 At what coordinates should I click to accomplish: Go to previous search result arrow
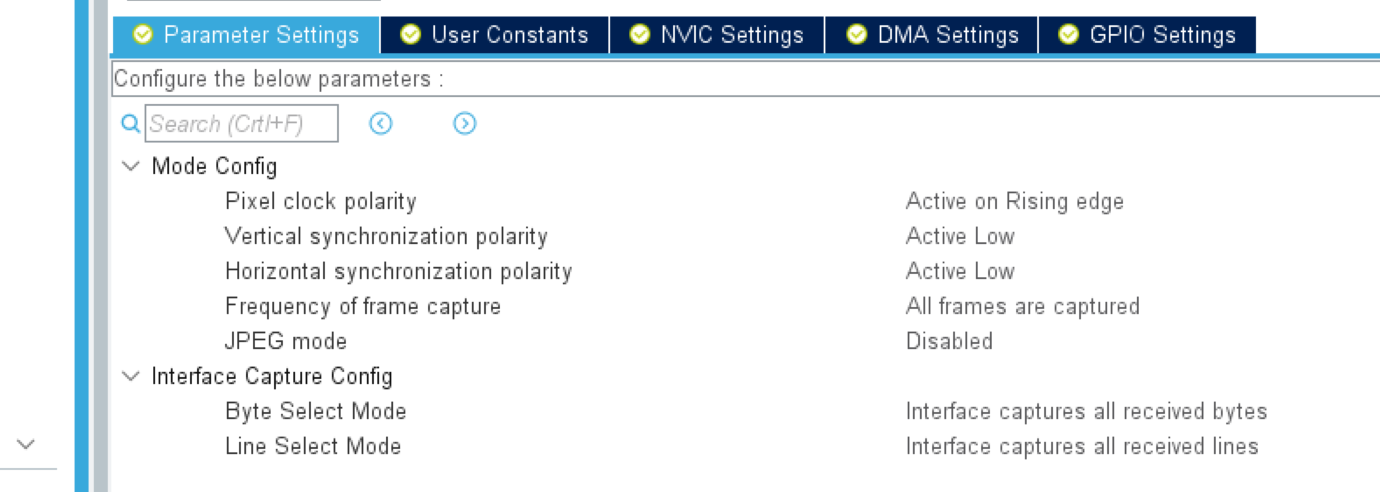click(380, 123)
